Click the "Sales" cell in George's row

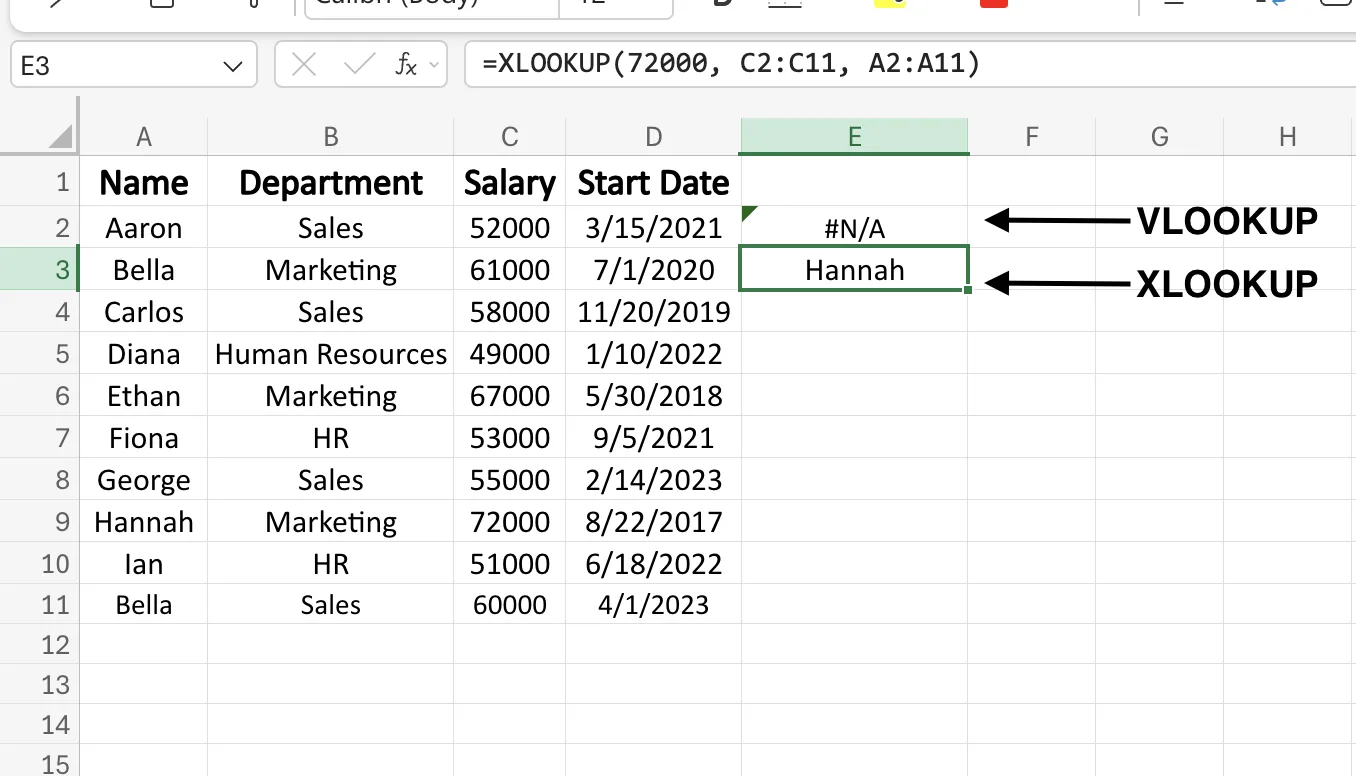coord(331,480)
